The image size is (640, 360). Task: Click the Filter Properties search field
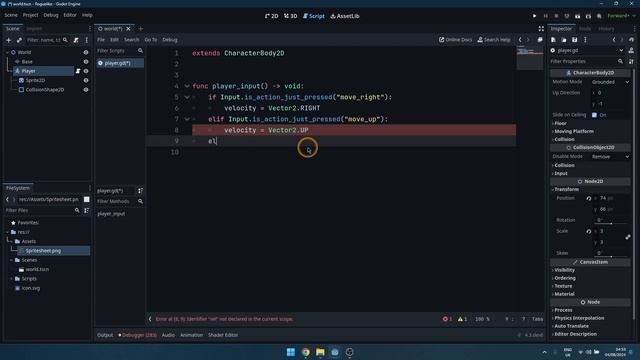[x=587, y=61]
